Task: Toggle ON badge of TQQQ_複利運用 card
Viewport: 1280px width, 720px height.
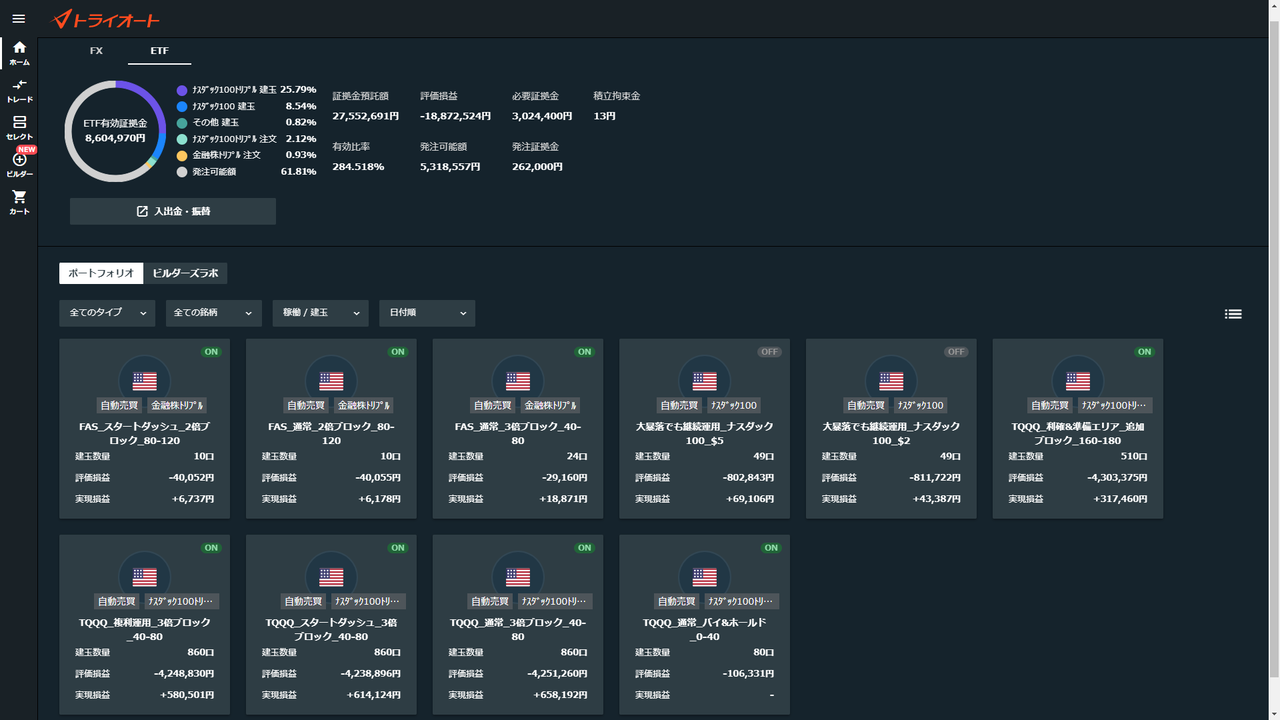Action: pyautogui.click(x=211, y=548)
